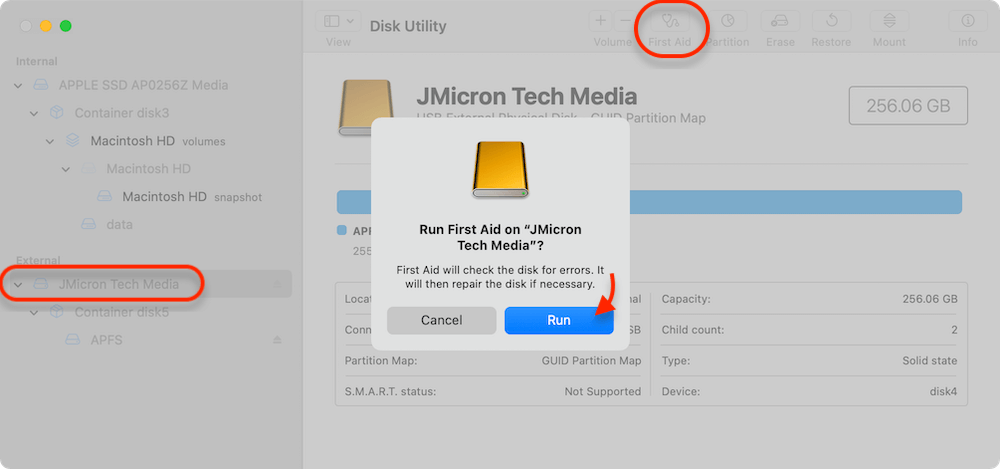Click the 256.06 GB capacity box

tap(908, 105)
